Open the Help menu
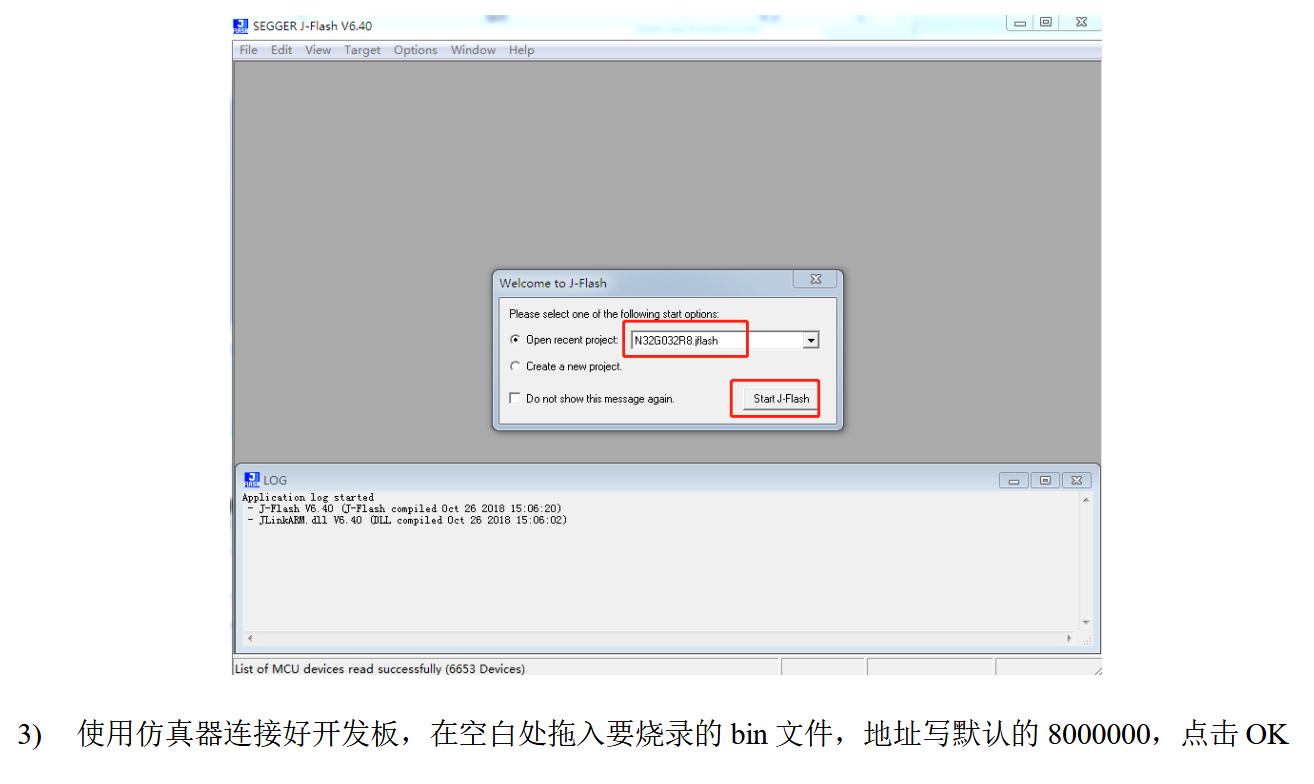1314x784 pixels. (x=521, y=50)
